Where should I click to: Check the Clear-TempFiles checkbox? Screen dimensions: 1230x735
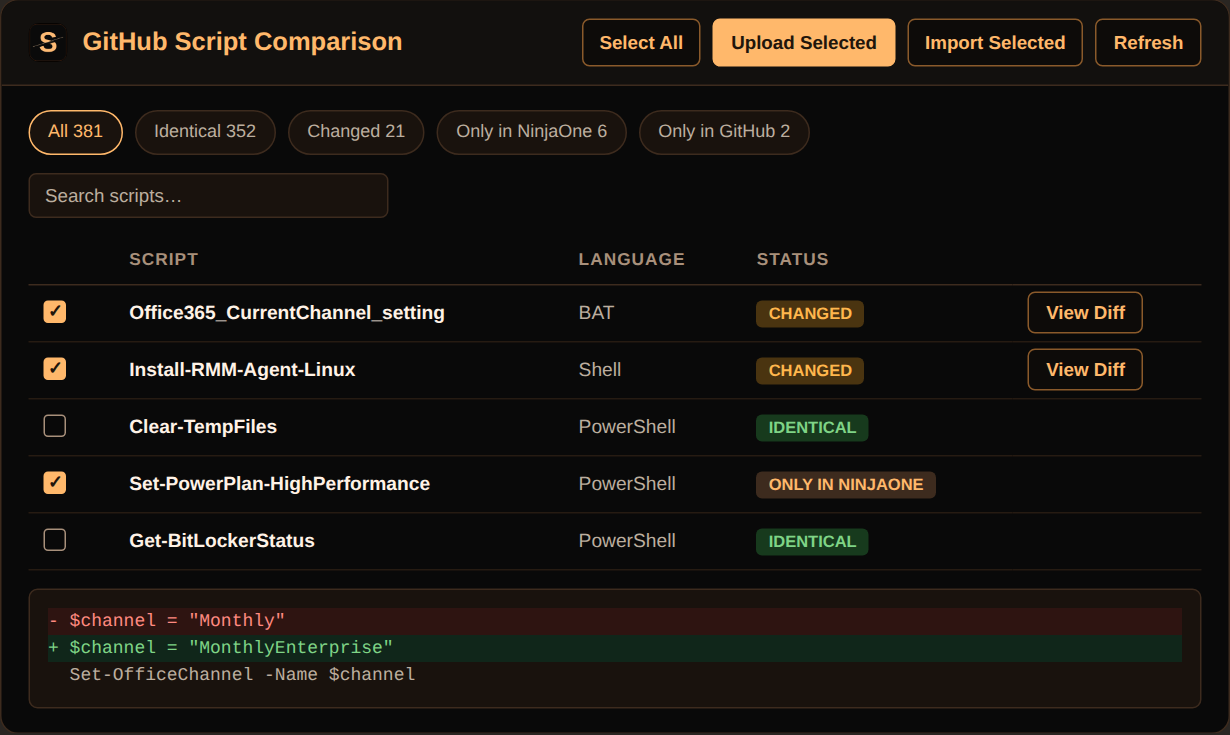tap(55, 426)
